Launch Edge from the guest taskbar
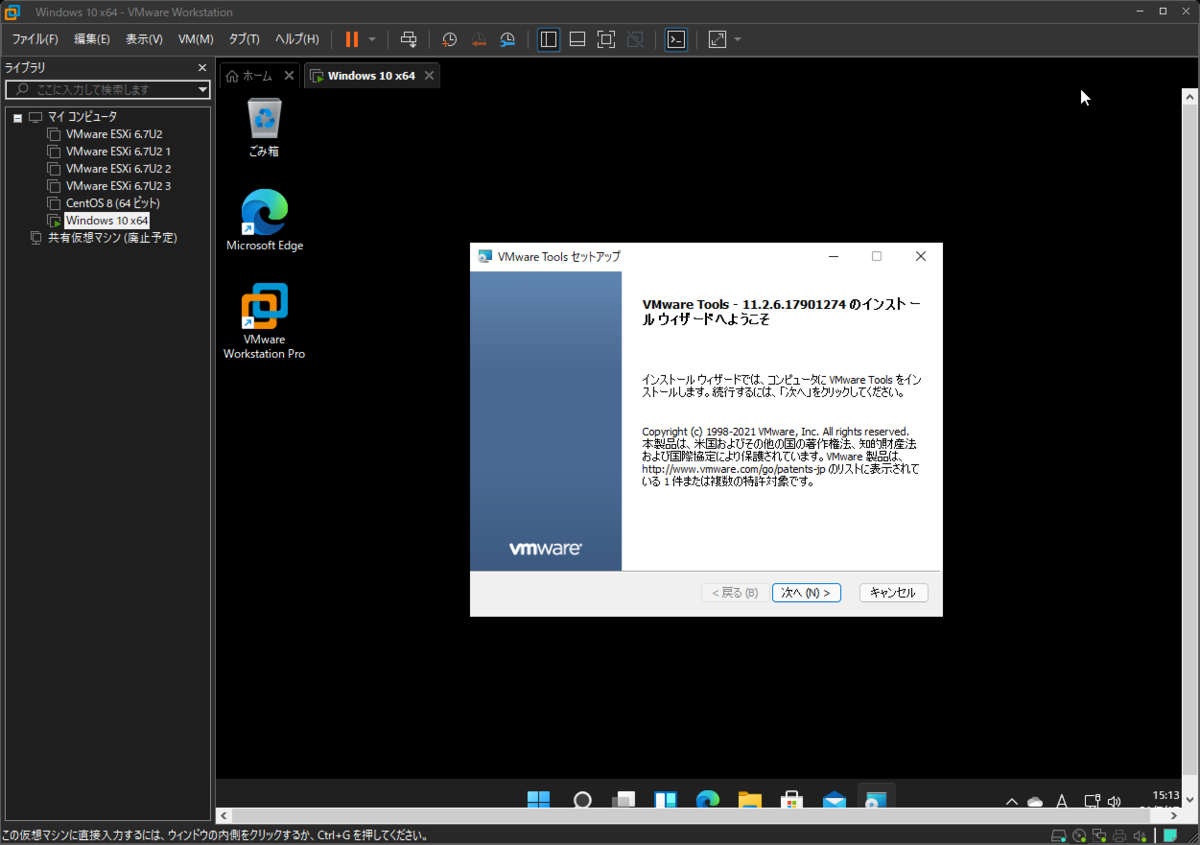This screenshot has width=1200, height=845. [708, 800]
